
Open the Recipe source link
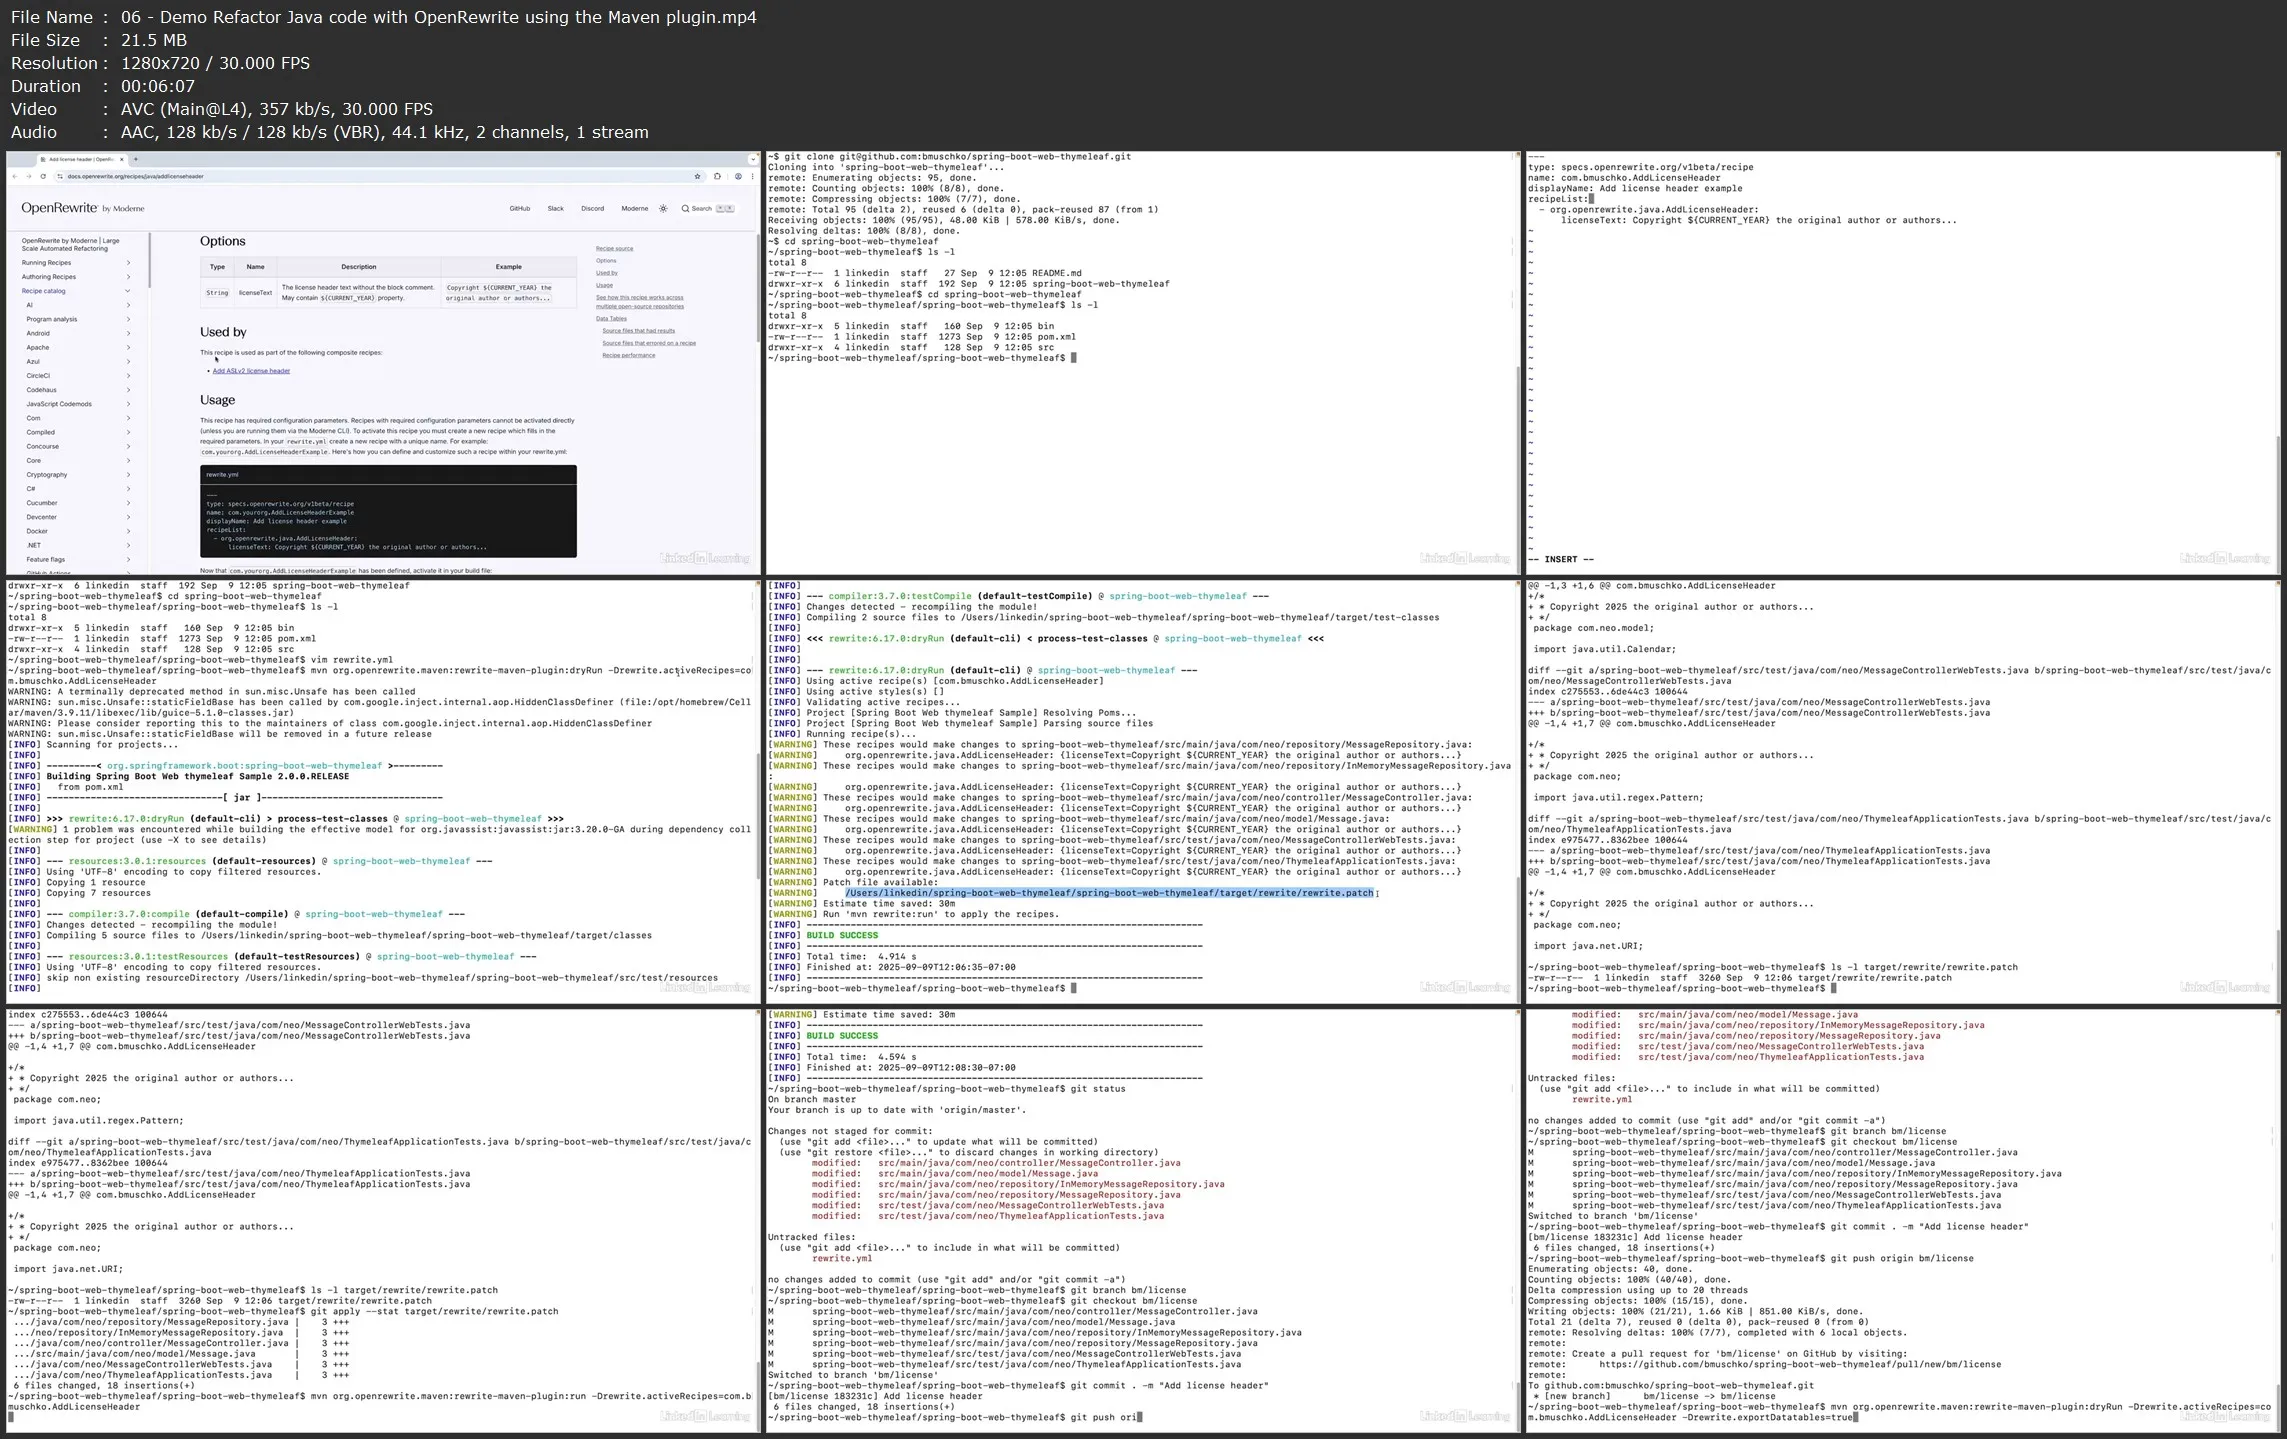(x=615, y=248)
